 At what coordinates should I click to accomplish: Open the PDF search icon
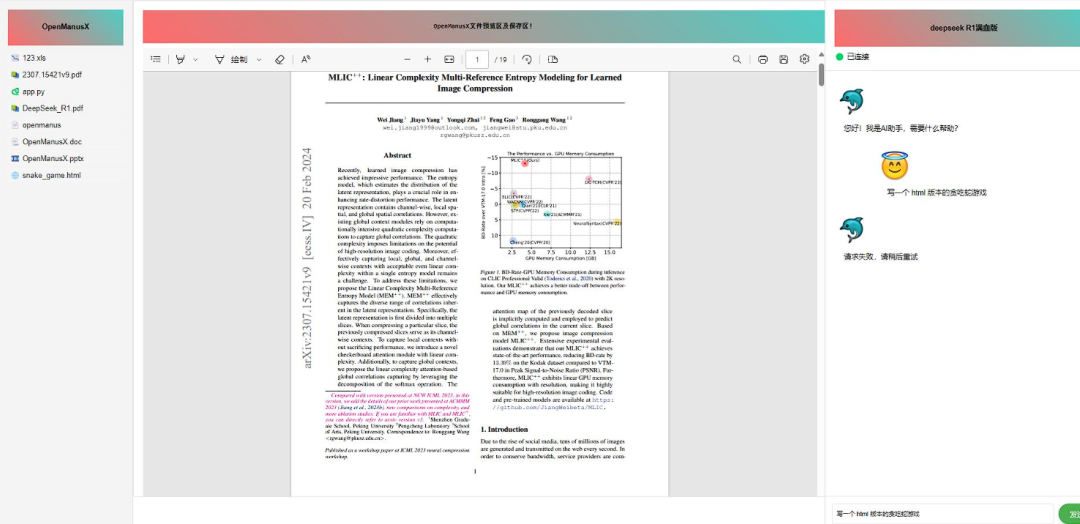coord(737,60)
